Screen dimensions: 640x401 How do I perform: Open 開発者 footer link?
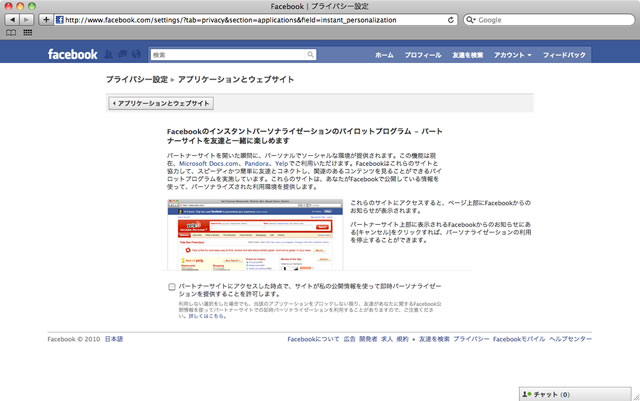point(368,339)
